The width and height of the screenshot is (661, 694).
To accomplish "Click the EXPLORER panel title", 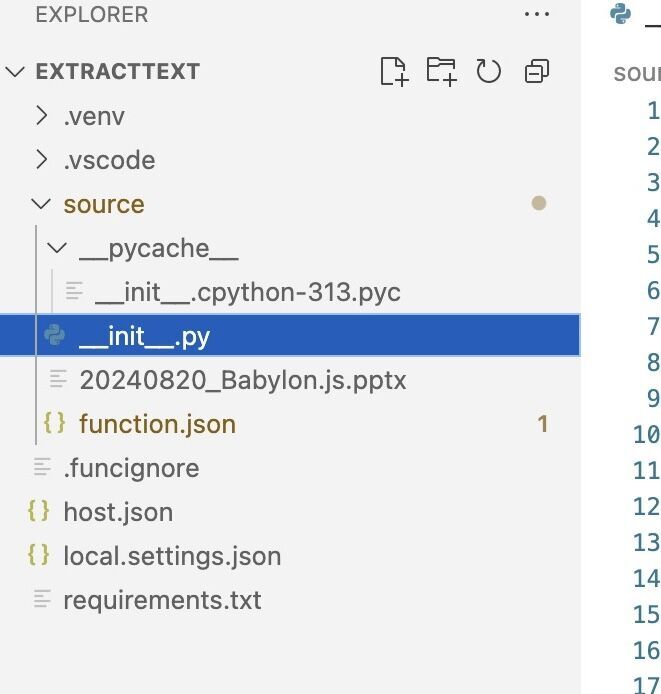I will pos(92,15).
